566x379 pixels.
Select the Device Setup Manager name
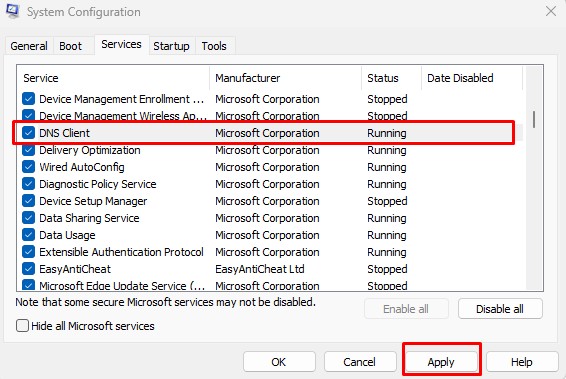tap(93, 201)
